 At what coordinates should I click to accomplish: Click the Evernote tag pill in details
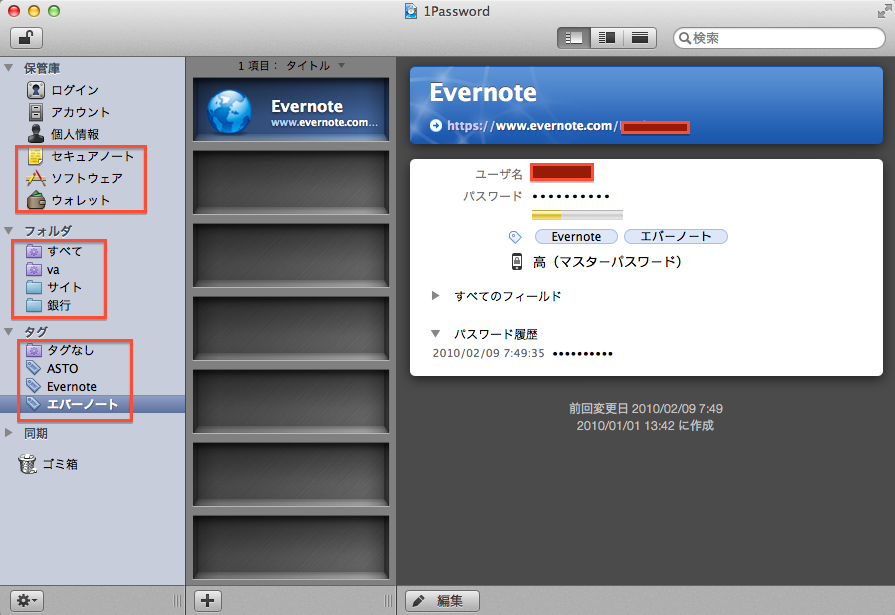[576, 236]
